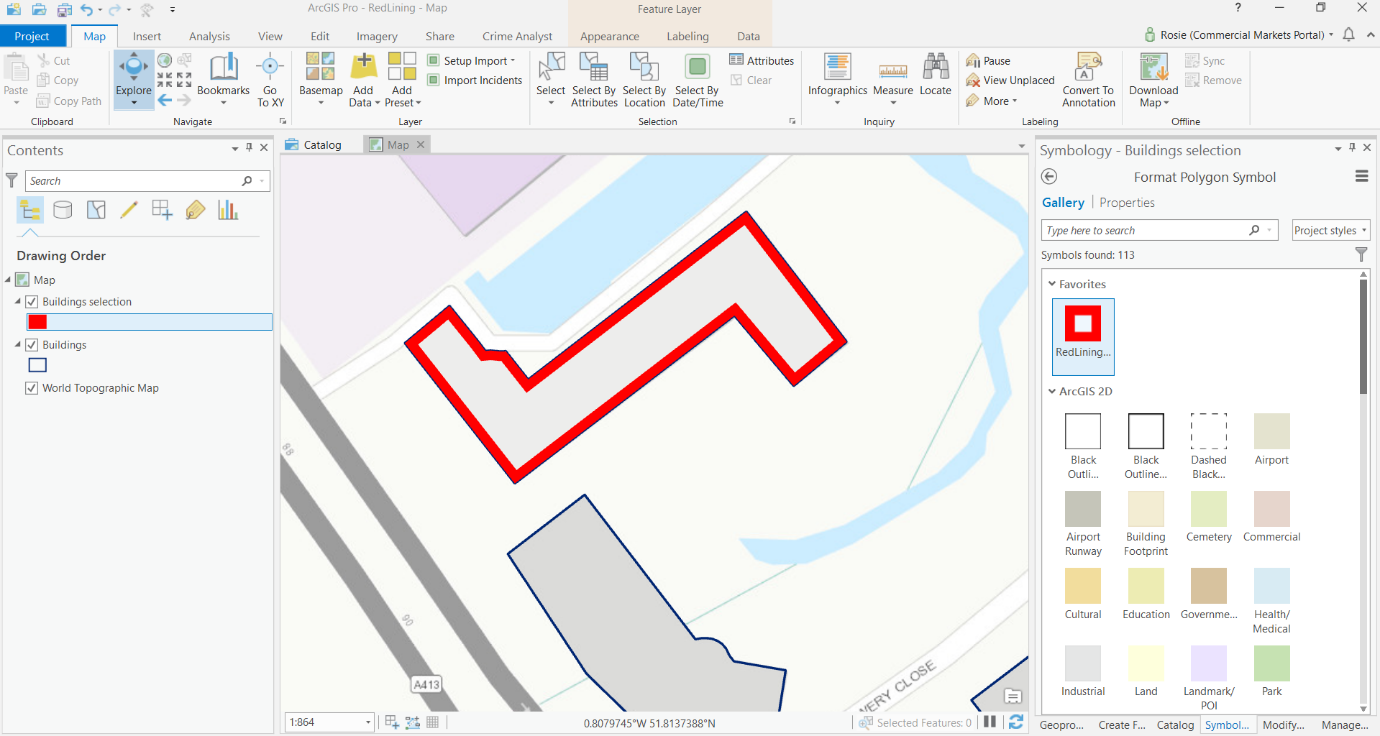Screen dimensions: 1380x736
Task: Activate the Select tool
Action: point(551,80)
